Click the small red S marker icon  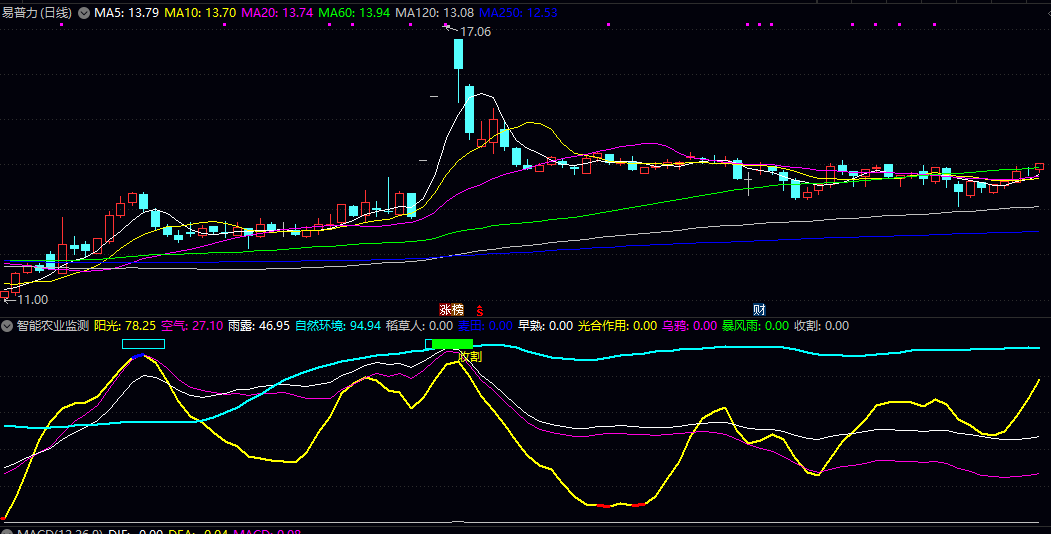click(x=479, y=310)
